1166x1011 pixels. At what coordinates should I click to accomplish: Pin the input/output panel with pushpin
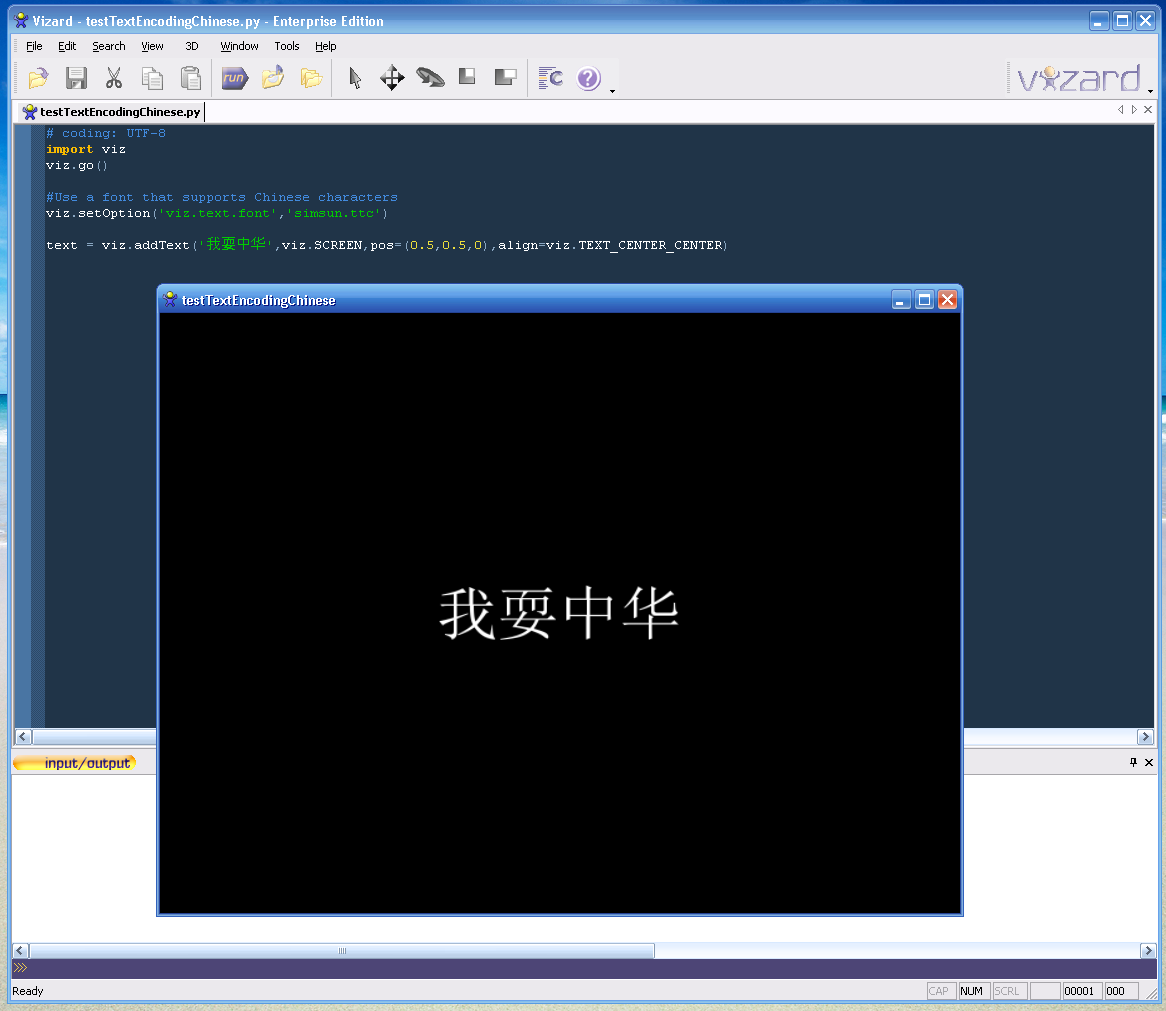pyautogui.click(x=1133, y=762)
